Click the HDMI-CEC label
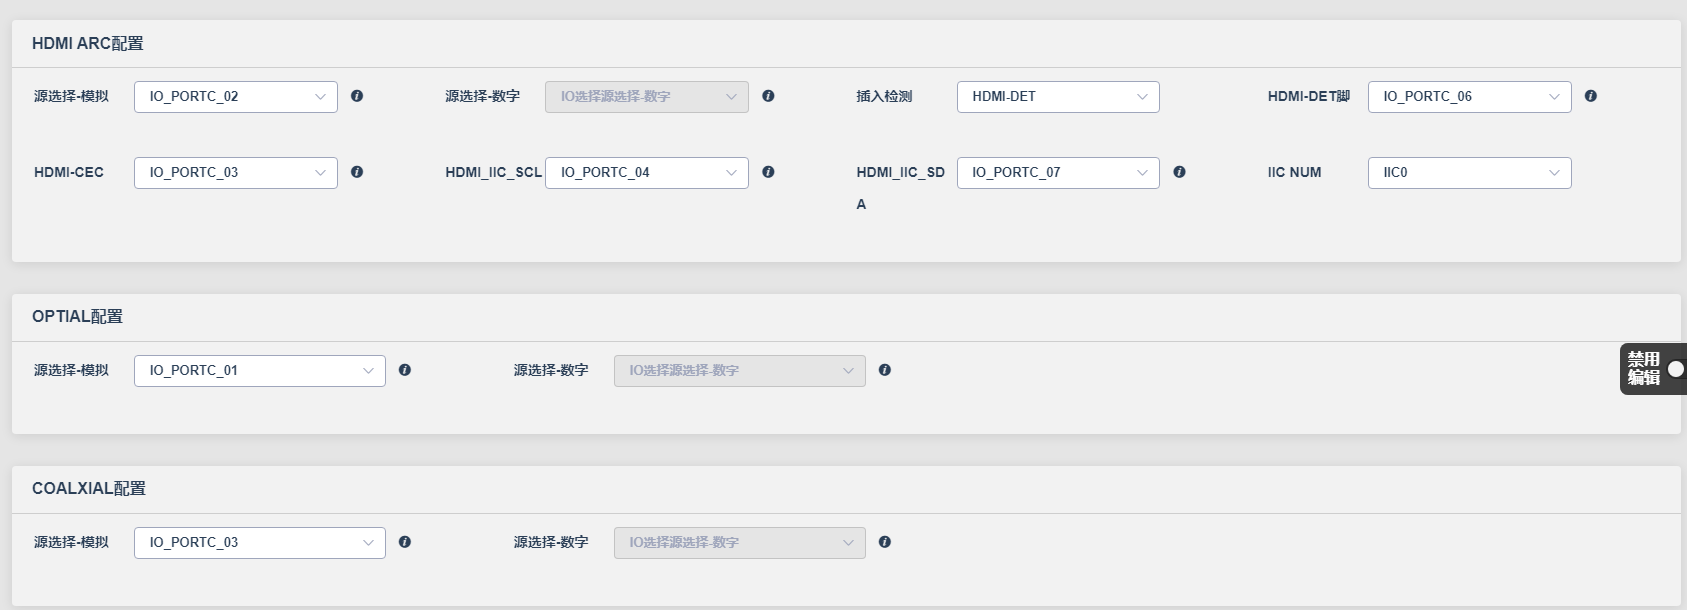Screen dimensions: 1687x610 [x=69, y=173]
